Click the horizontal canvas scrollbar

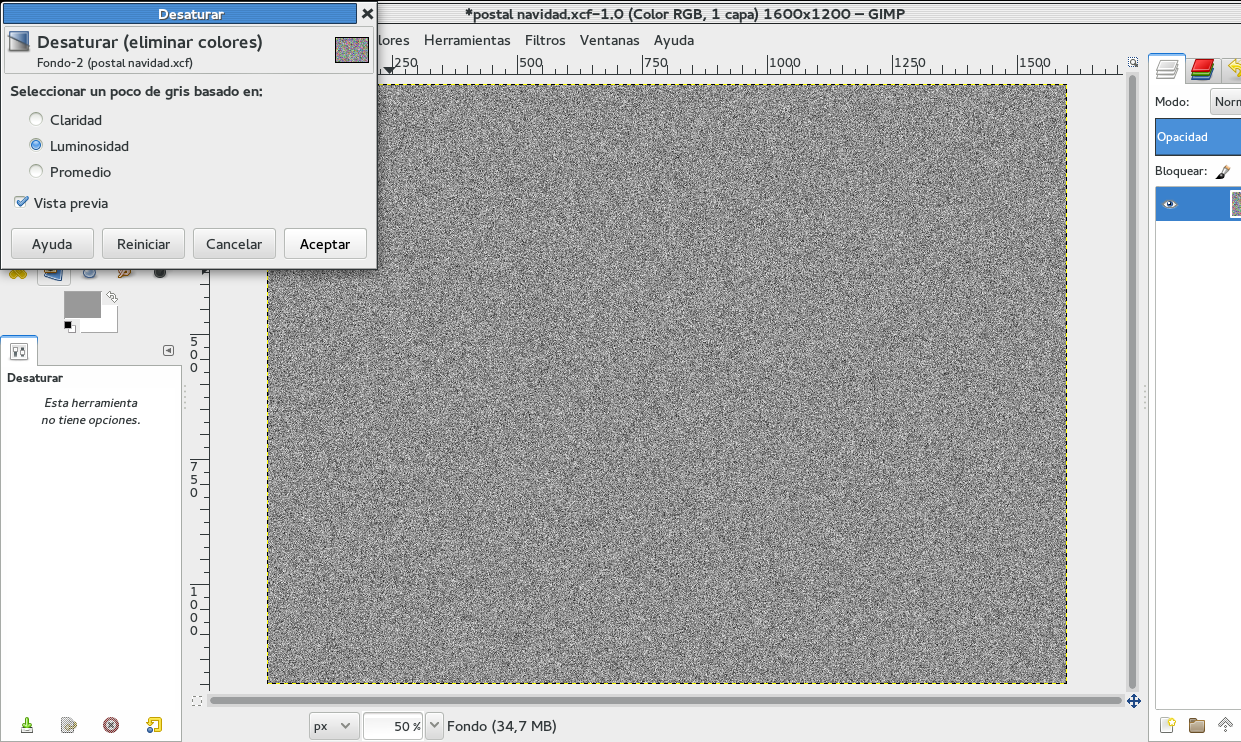click(x=660, y=700)
